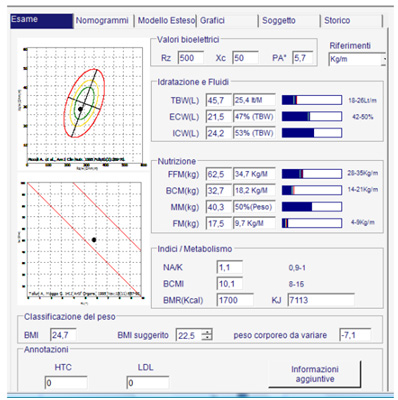Select the FFM(kg) value 62,5
This screenshot has height=400, width=398.
pyautogui.click(x=218, y=174)
